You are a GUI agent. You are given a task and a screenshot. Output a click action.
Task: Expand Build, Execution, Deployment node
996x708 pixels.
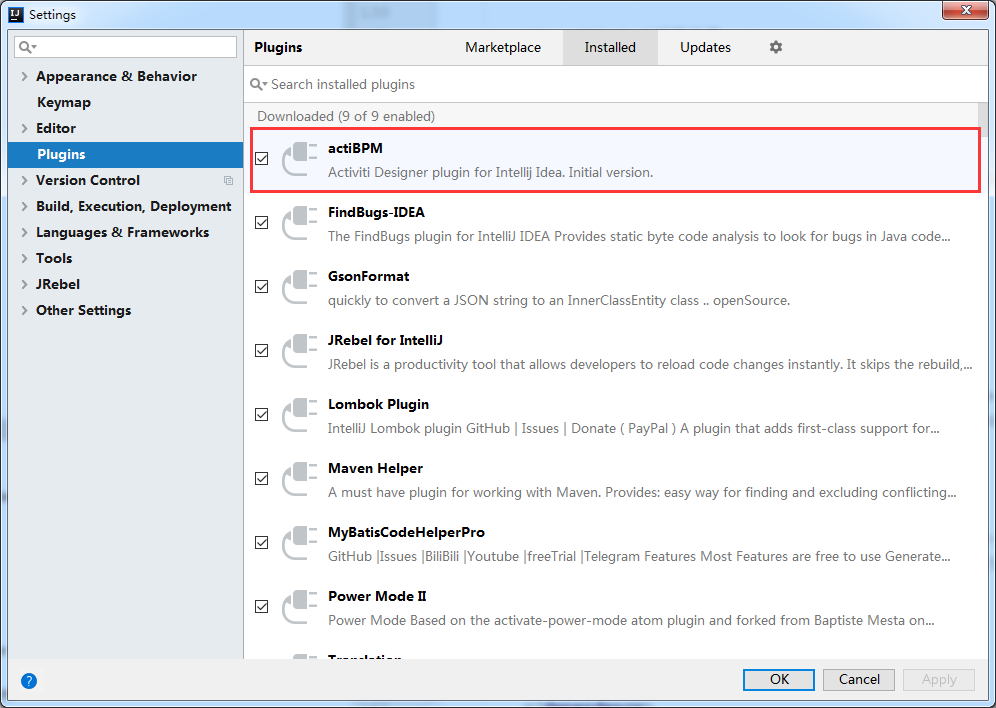tap(24, 206)
